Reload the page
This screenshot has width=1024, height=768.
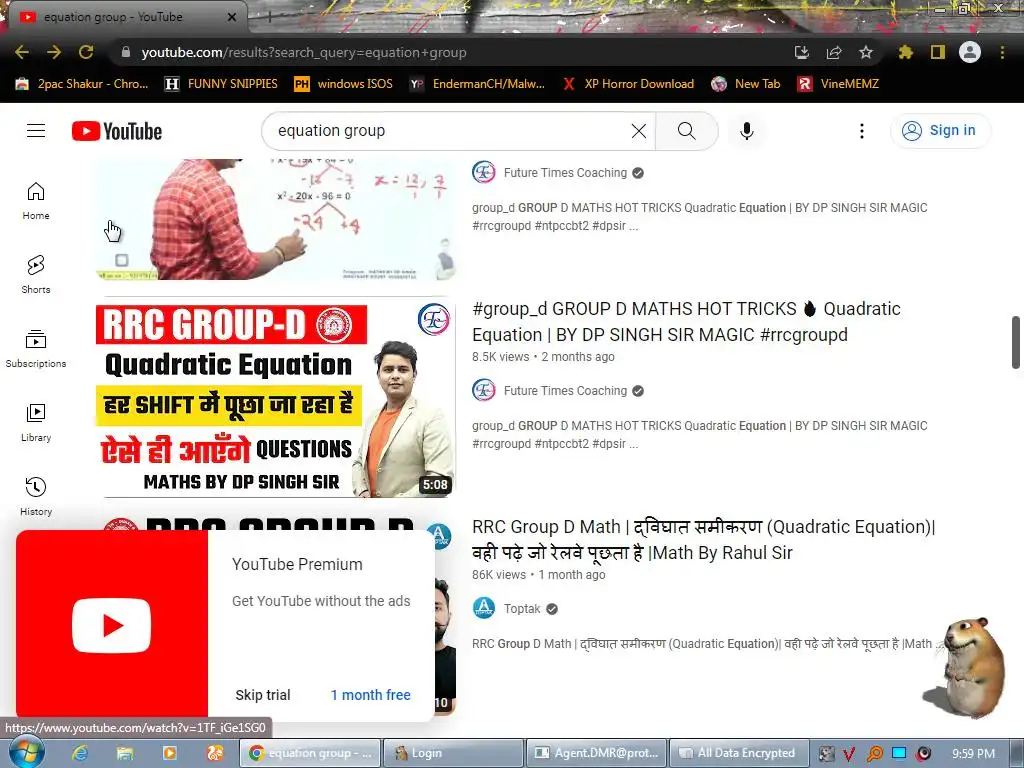pos(86,52)
